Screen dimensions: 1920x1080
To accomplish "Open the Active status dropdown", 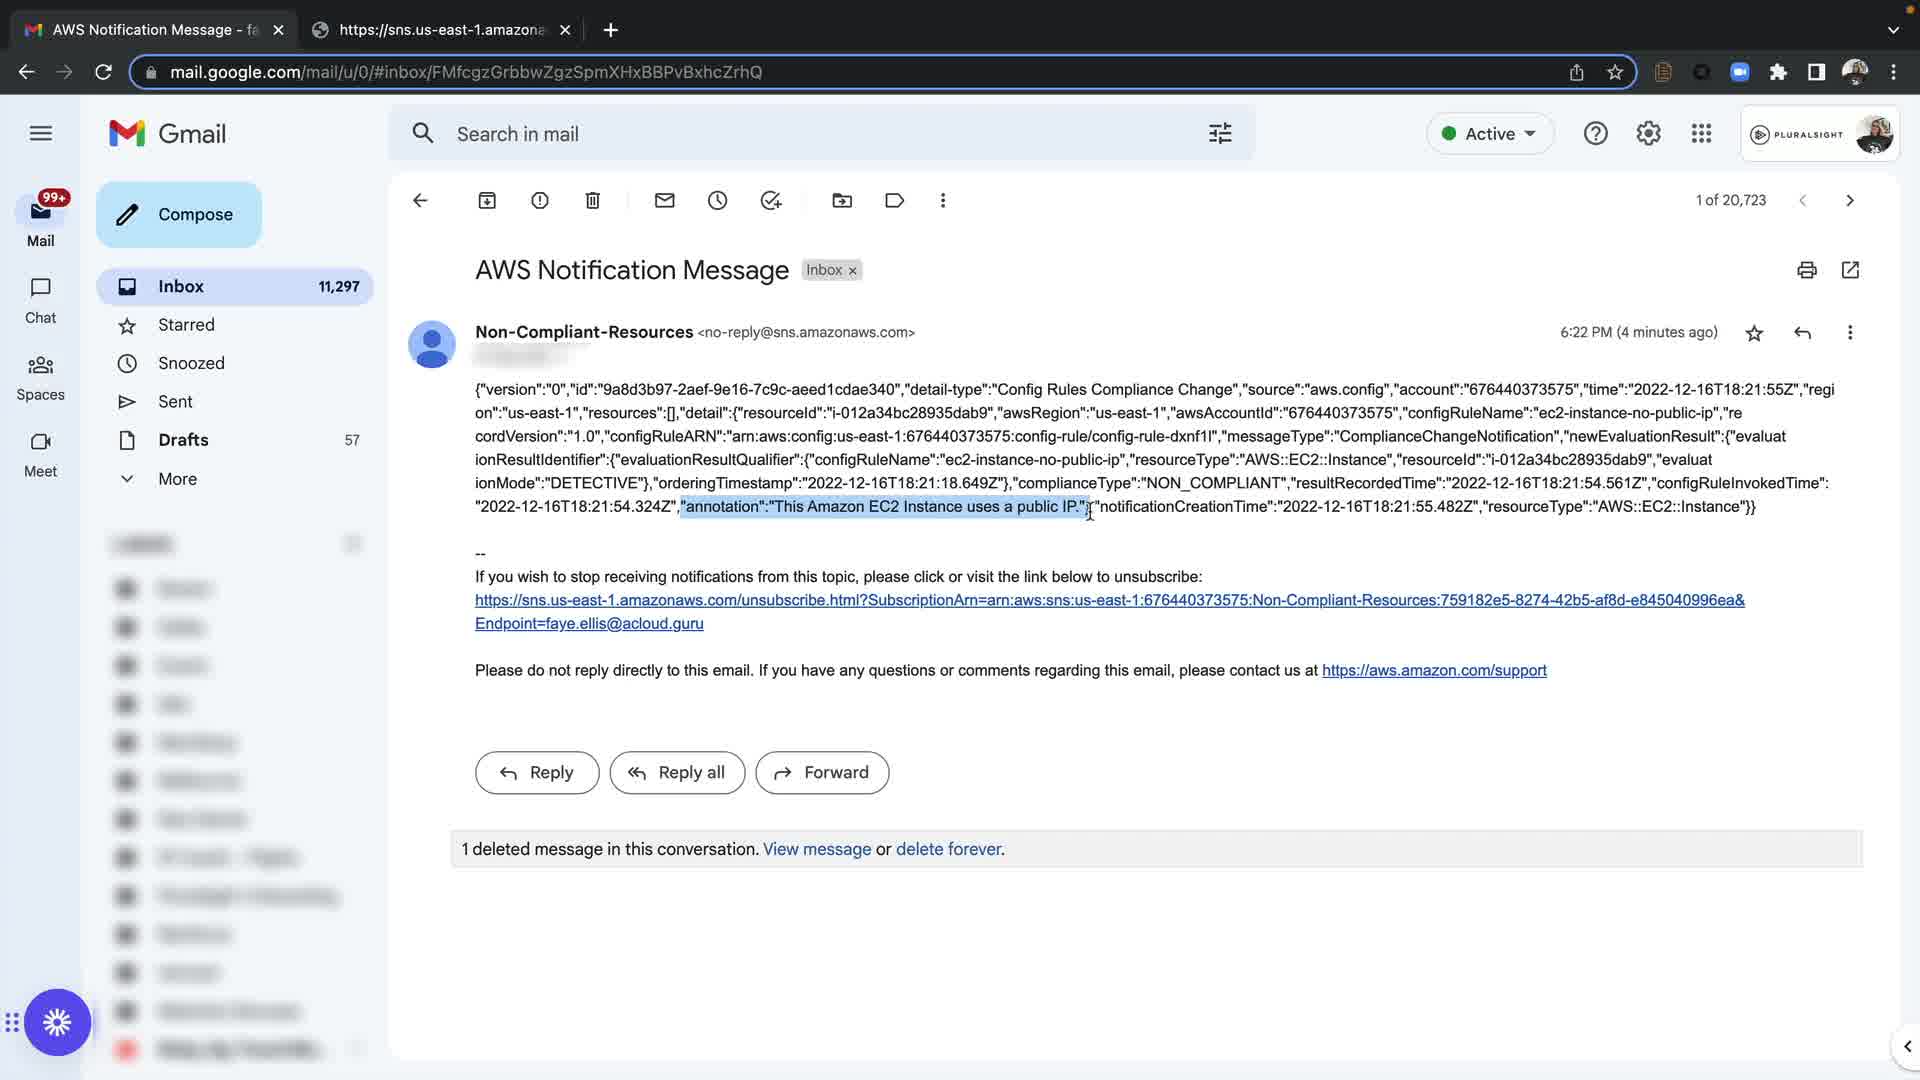I will 1489,134.
